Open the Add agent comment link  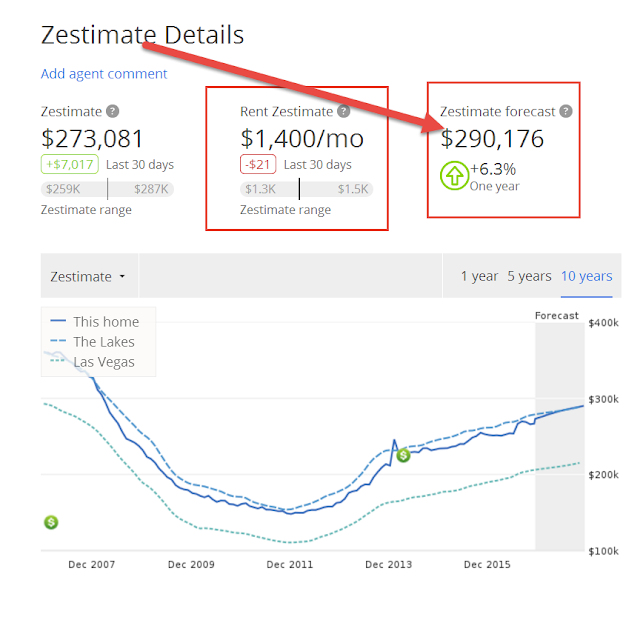104,74
